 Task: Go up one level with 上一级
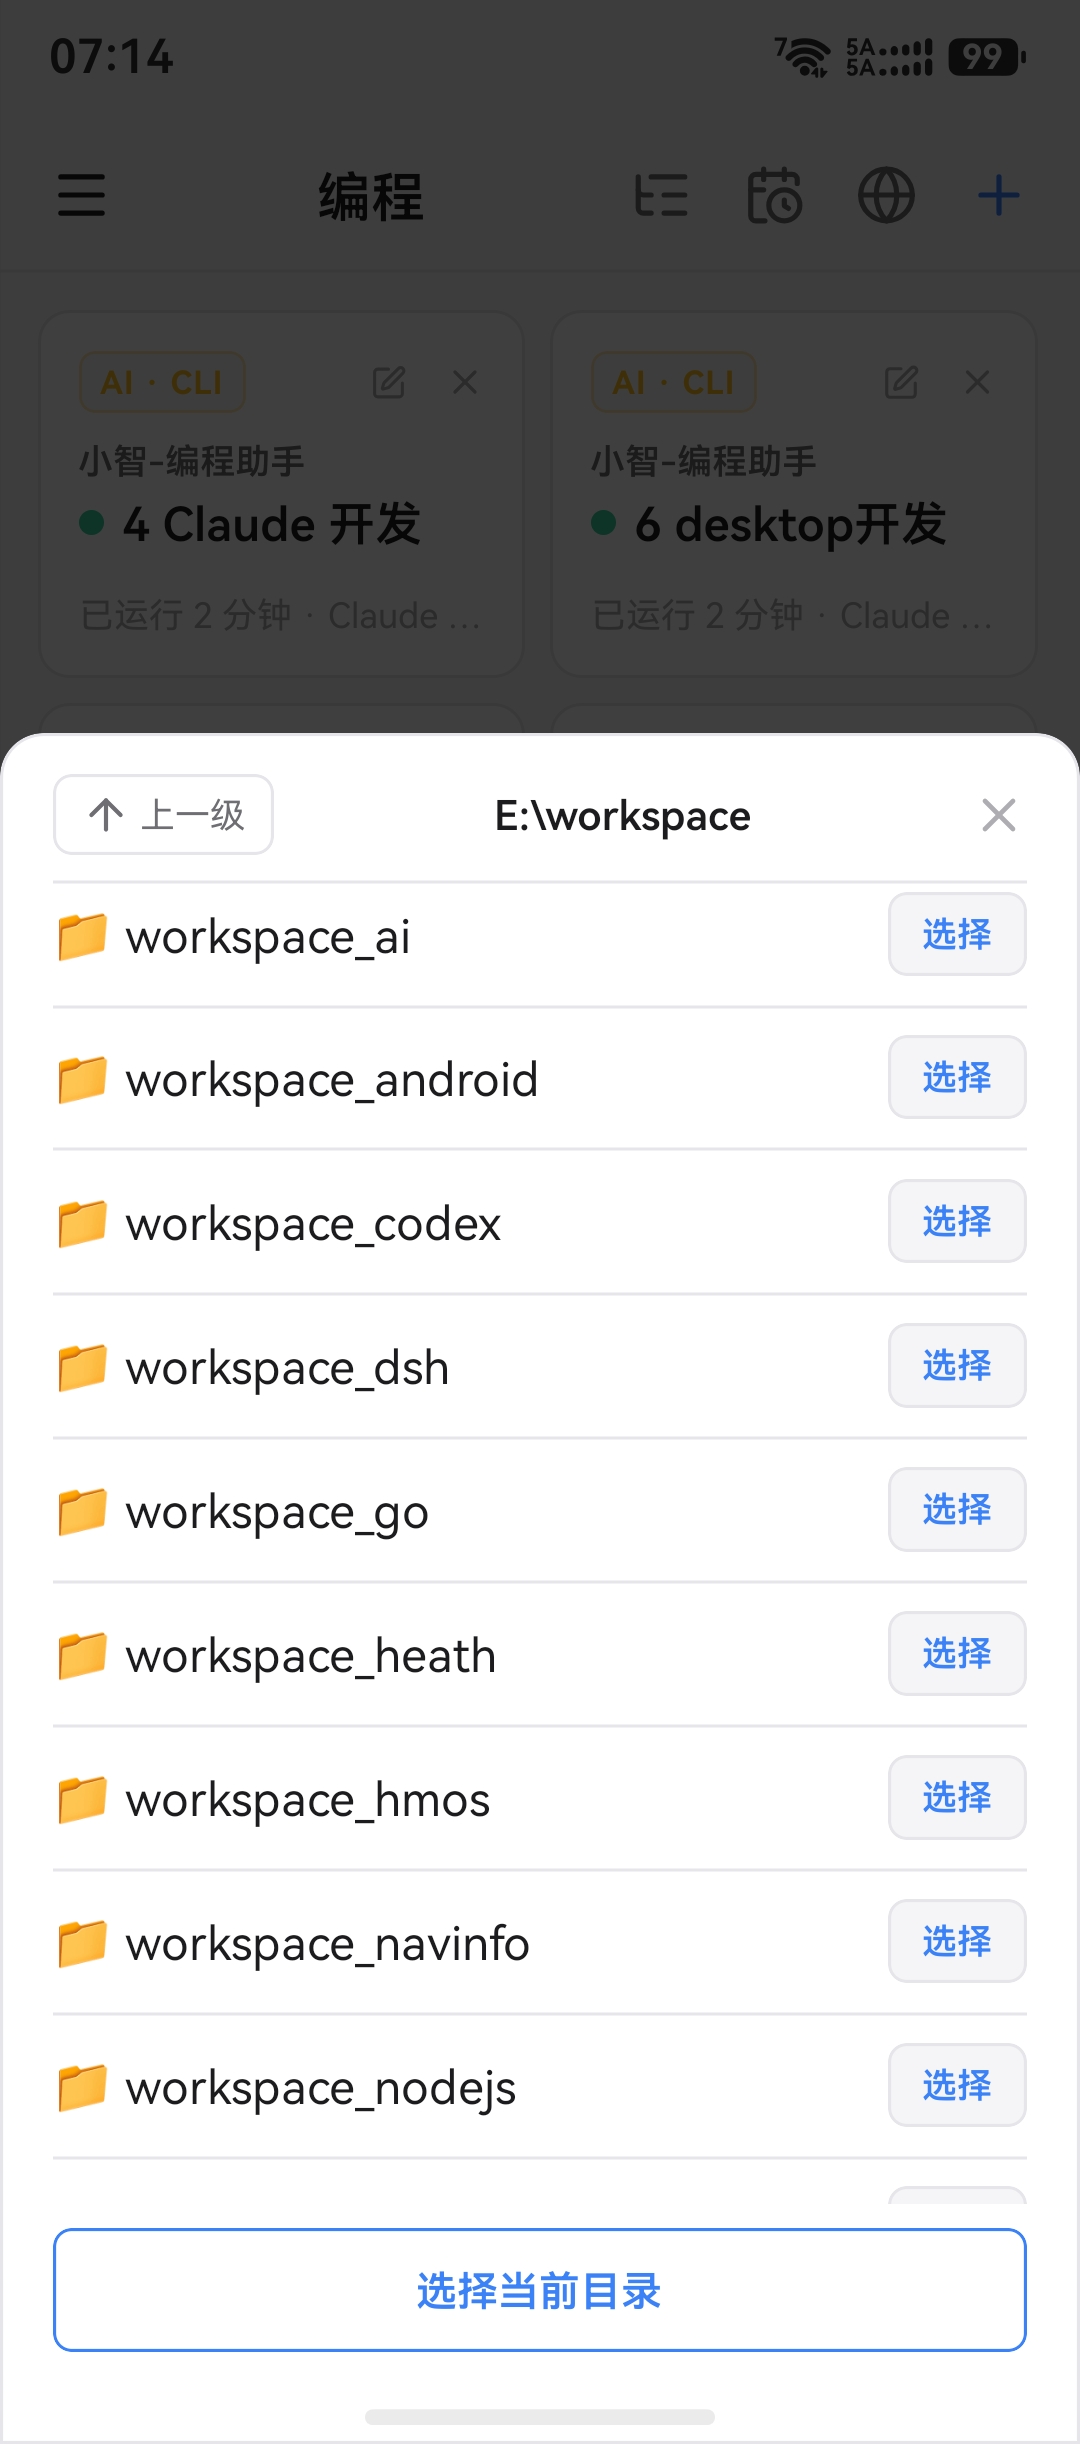[x=163, y=815]
